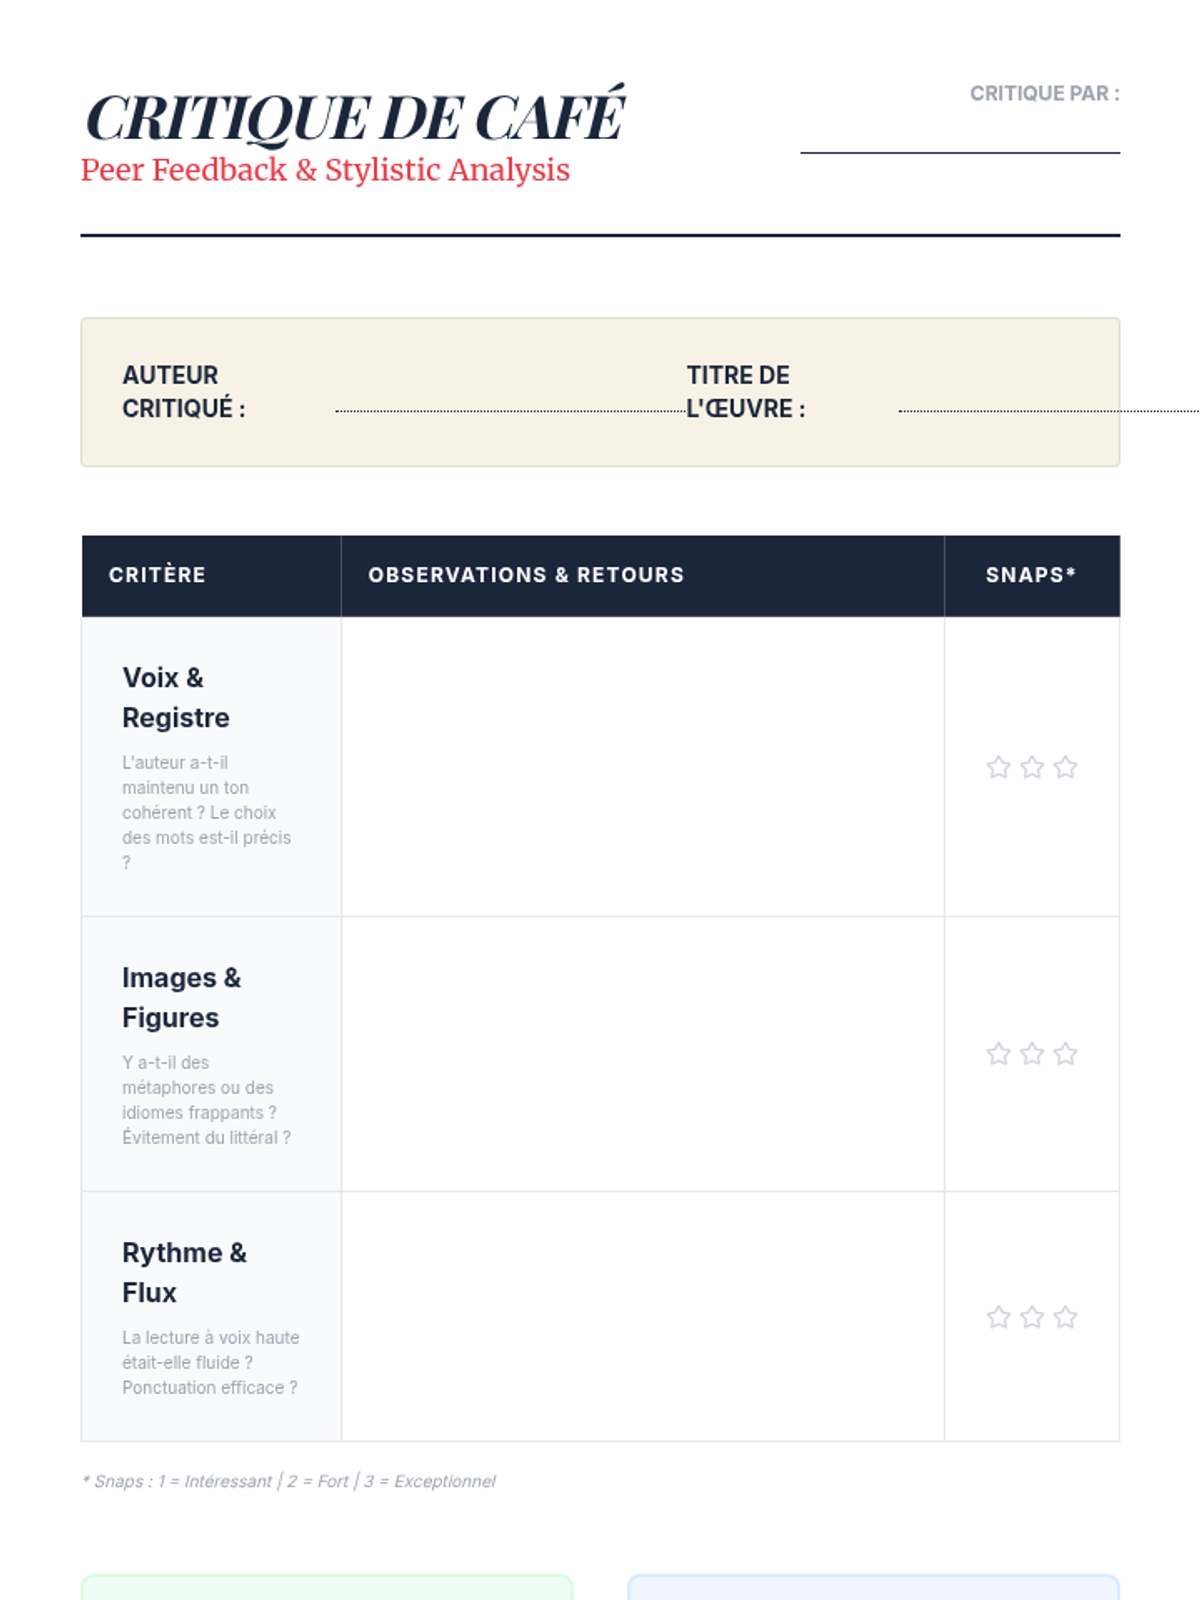Click third star in Voix & Registre row
Viewport: 1200px width, 1600px height.
tap(1066, 767)
